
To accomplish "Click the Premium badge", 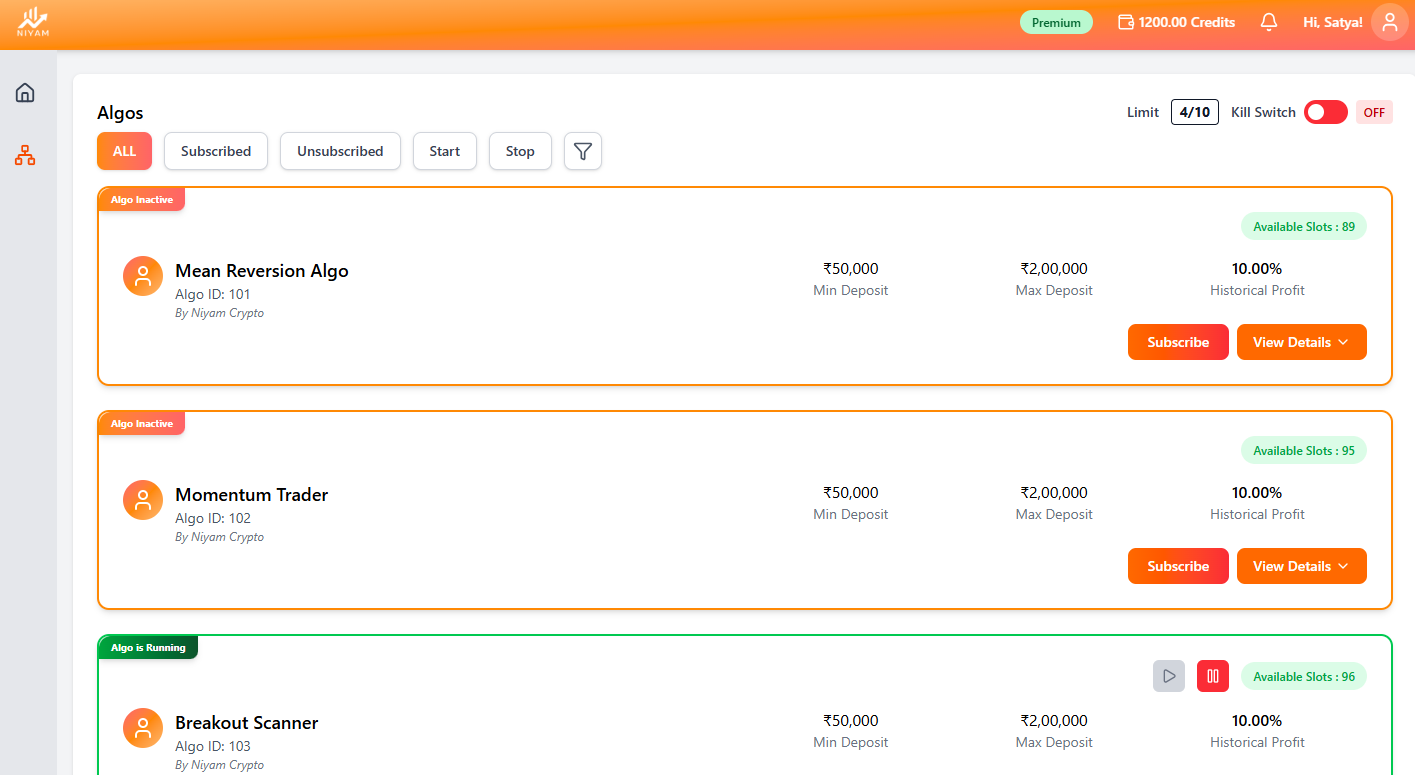I will pyautogui.click(x=1056, y=22).
